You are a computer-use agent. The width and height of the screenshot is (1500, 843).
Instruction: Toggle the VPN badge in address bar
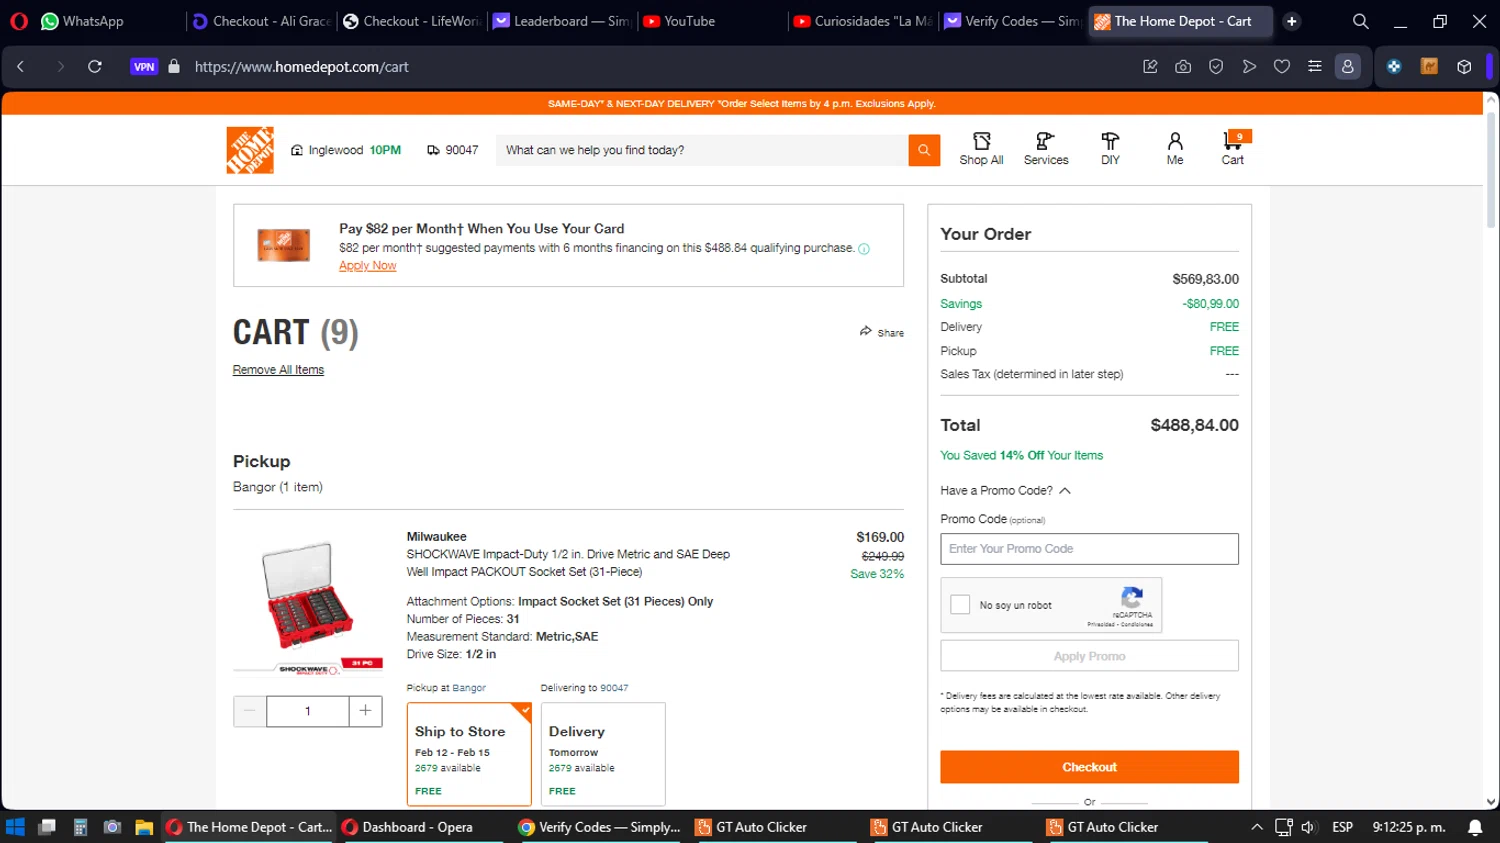point(144,67)
